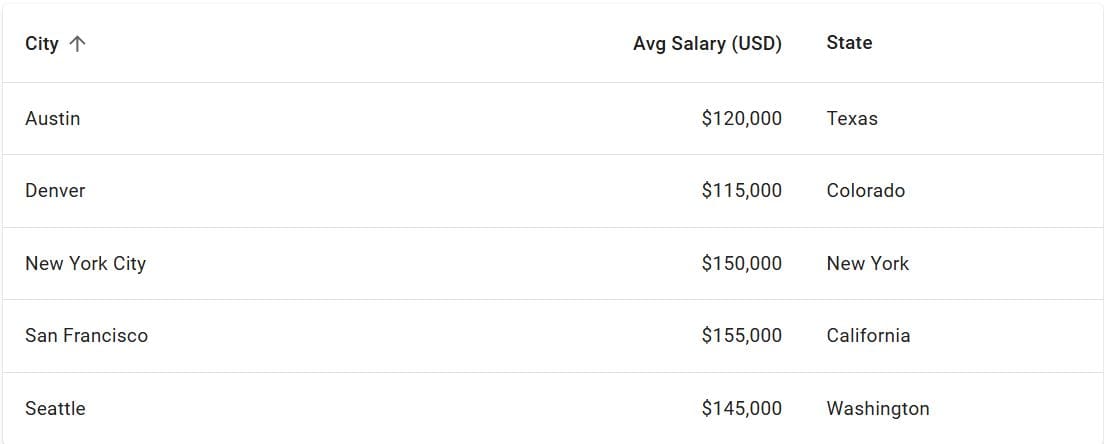Select the Denver city cell
The width and height of the screenshot is (1104, 444).
coord(55,190)
